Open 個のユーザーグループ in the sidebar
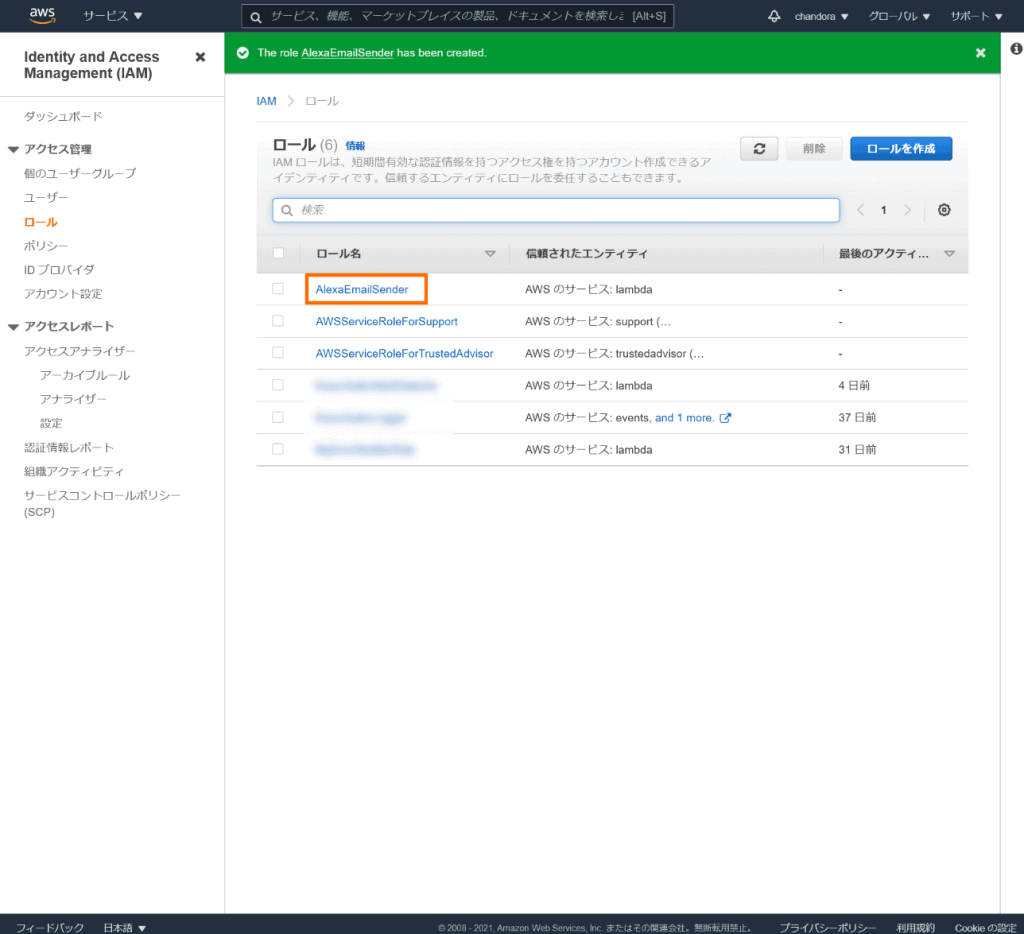Screen dimensions: 1024x934 coord(80,173)
